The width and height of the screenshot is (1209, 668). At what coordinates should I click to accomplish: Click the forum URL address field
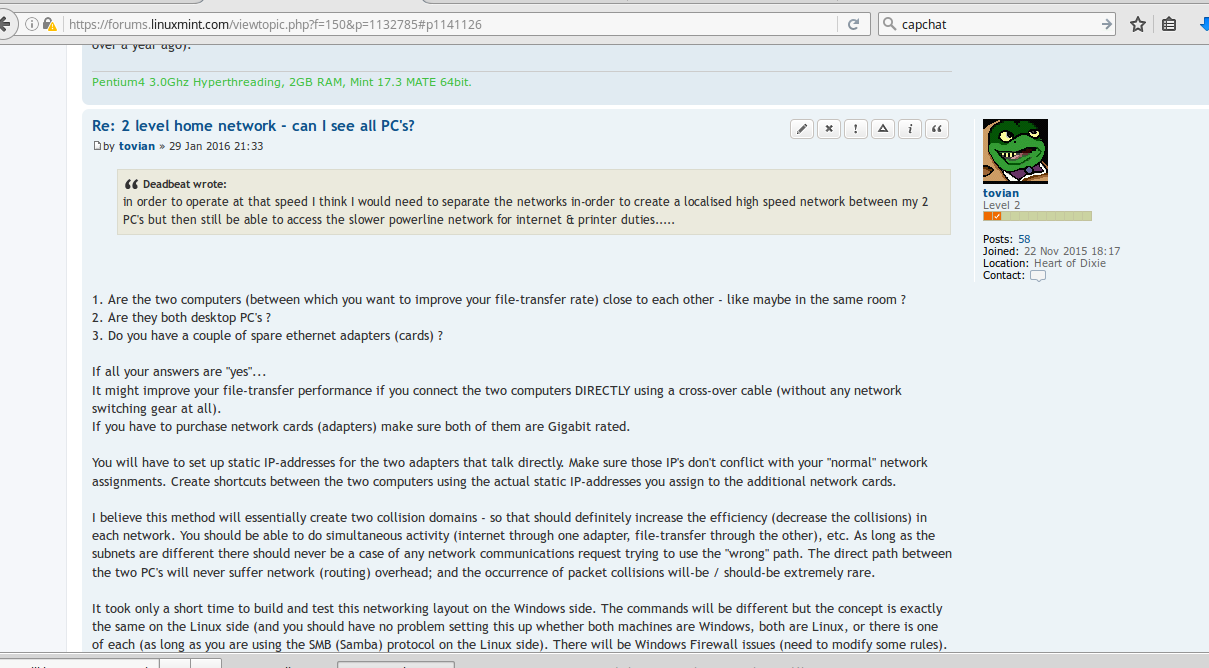[452, 24]
